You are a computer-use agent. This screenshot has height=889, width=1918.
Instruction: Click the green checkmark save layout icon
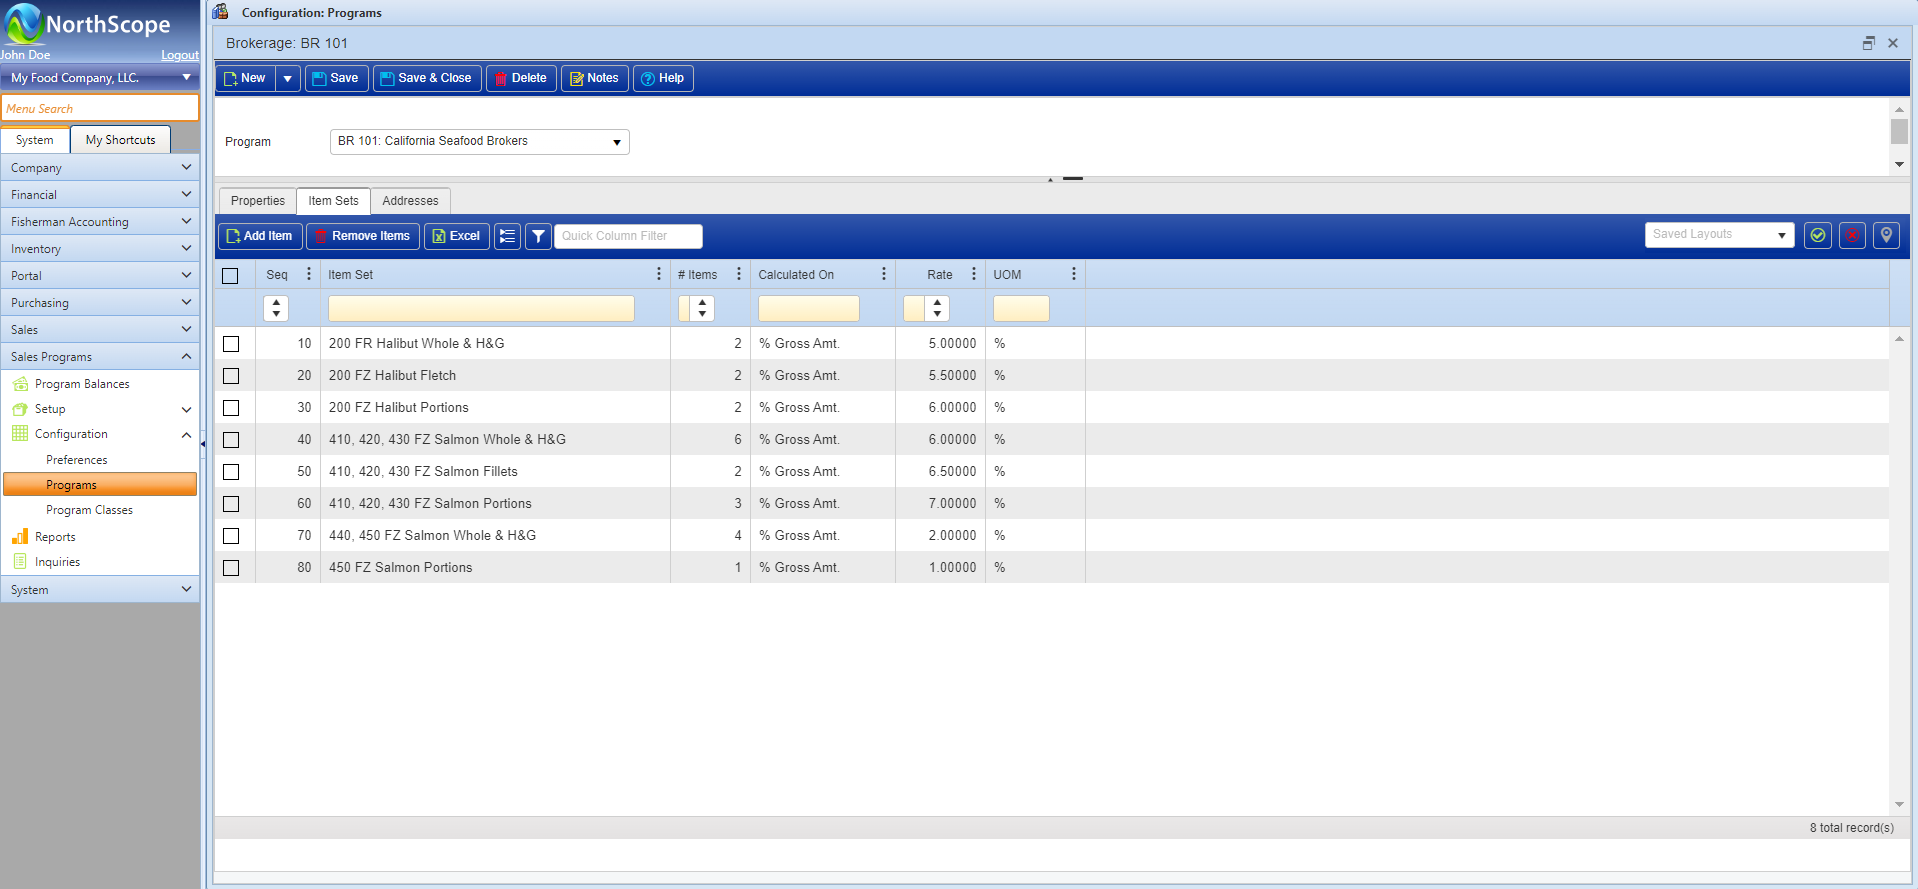coord(1817,235)
